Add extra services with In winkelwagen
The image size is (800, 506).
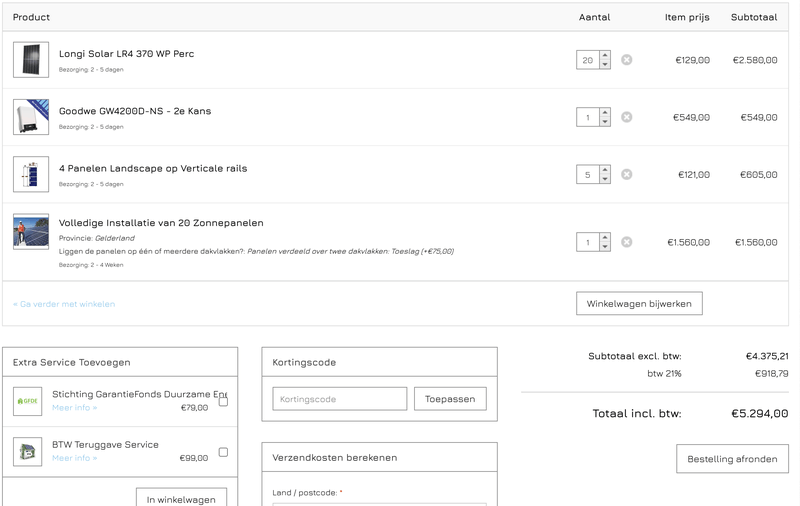coord(181,497)
